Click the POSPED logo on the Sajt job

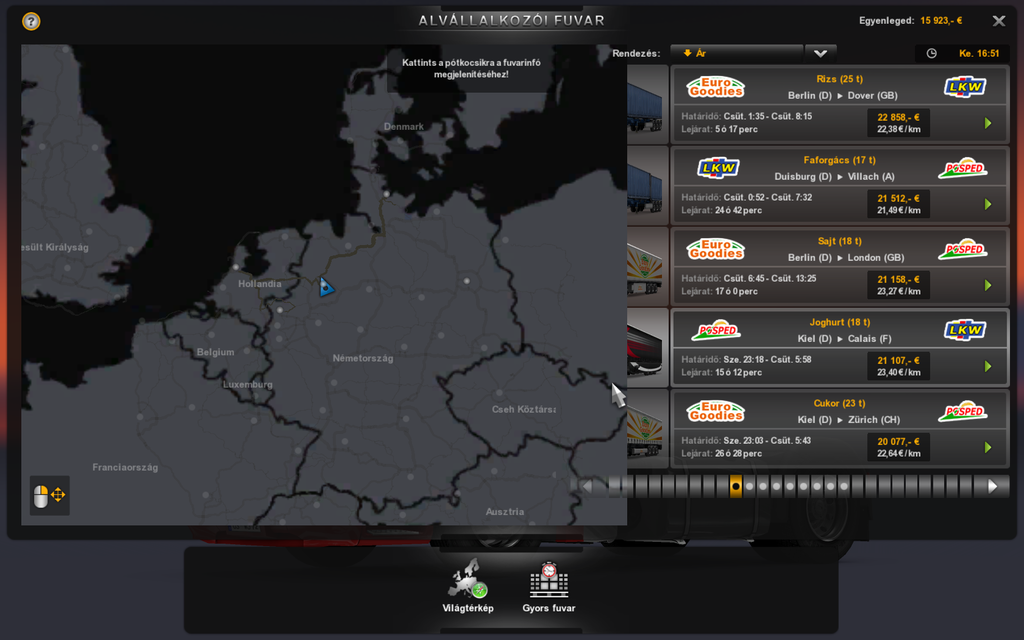pos(961,248)
